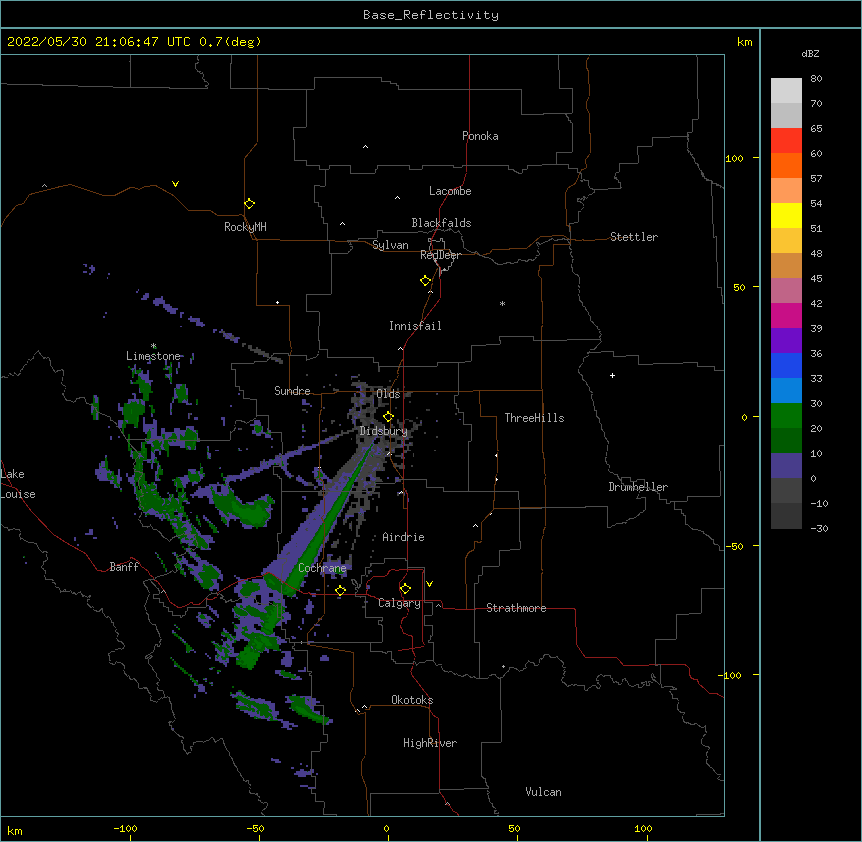This screenshot has height=842, width=862.
Task: Pick the yellow 51-54 dBZ swatch
Action: [786, 215]
